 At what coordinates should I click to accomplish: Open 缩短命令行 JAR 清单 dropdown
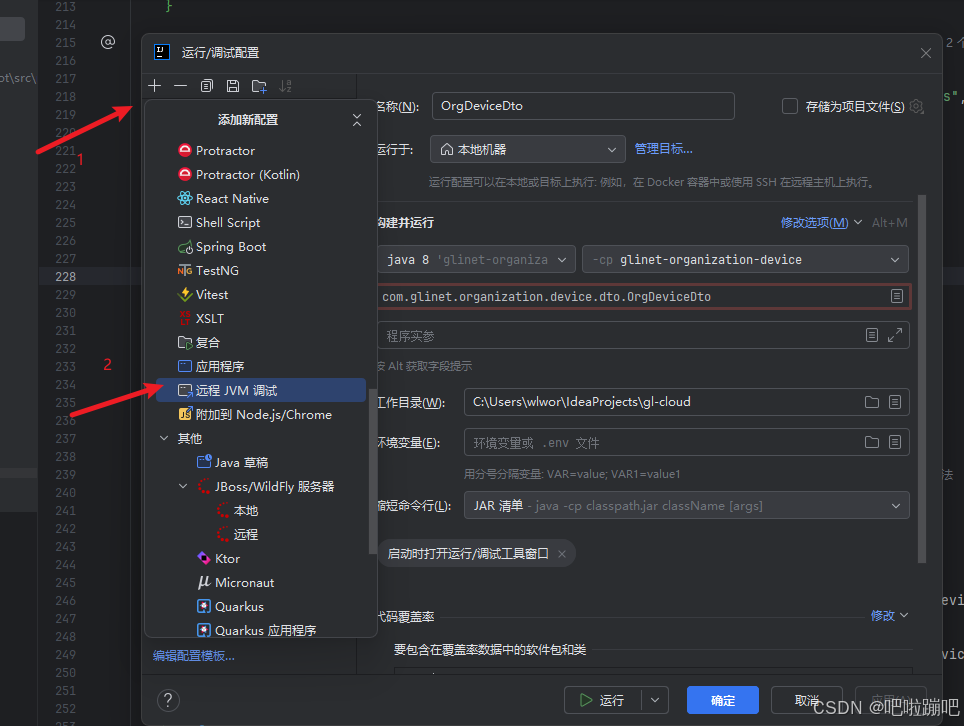[x=687, y=505]
